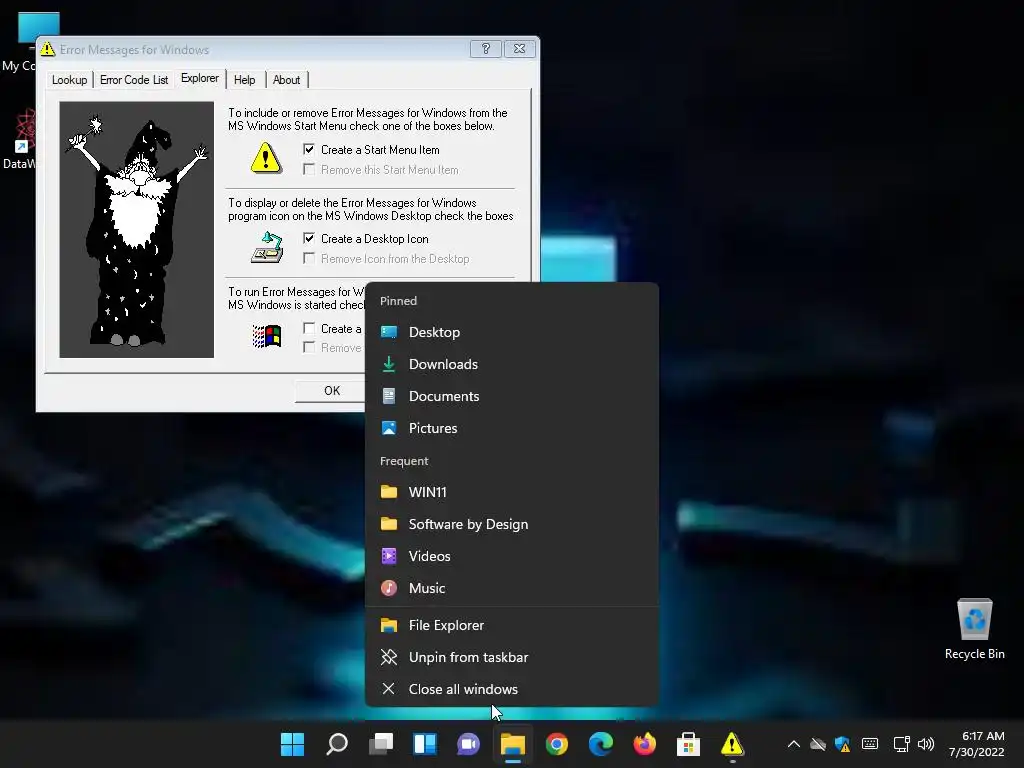The height and width of the screenshot is (768, 1024).
Task: Open pinned Desktop in the jump list
Action: (x=512, y=332)
